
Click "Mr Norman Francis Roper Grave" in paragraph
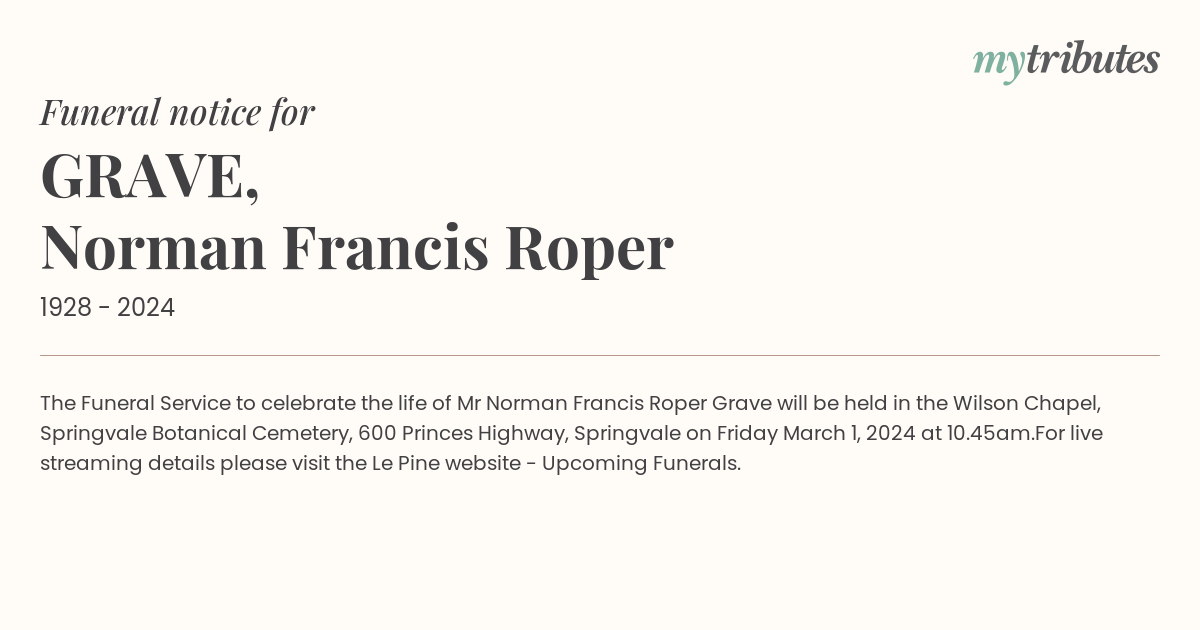(x=614, y=404)
